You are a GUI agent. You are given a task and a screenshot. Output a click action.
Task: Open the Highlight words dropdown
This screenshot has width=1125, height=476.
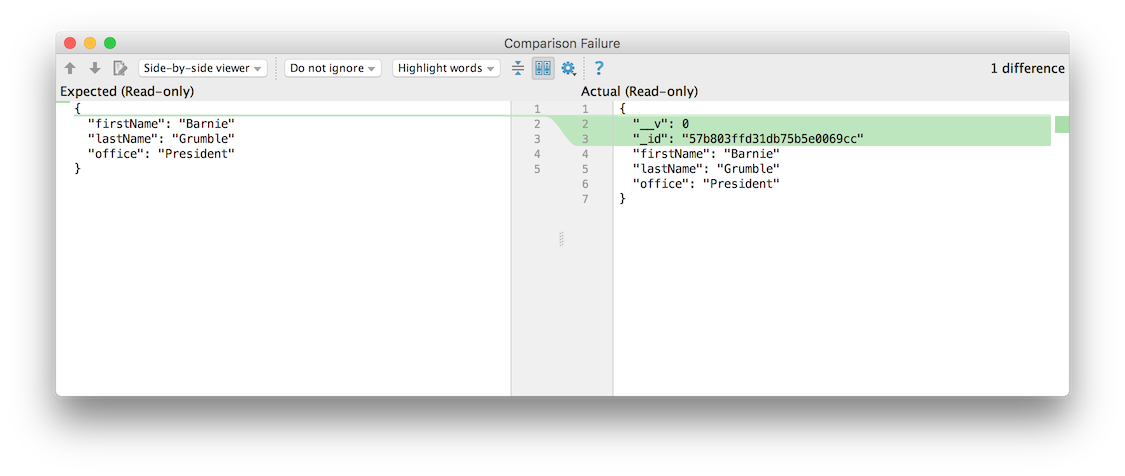(x=446, y=69)
